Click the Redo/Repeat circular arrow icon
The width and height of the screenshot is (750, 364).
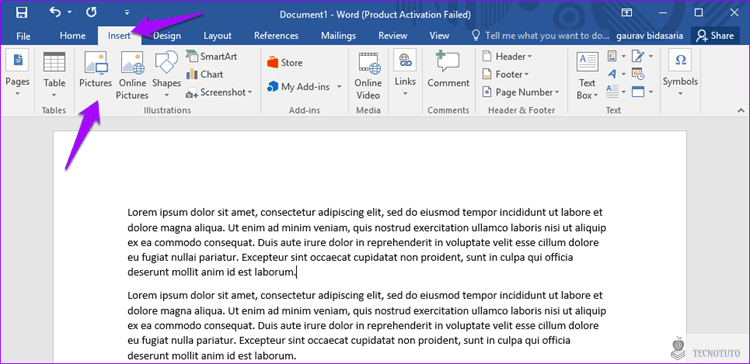coord(91,12)
